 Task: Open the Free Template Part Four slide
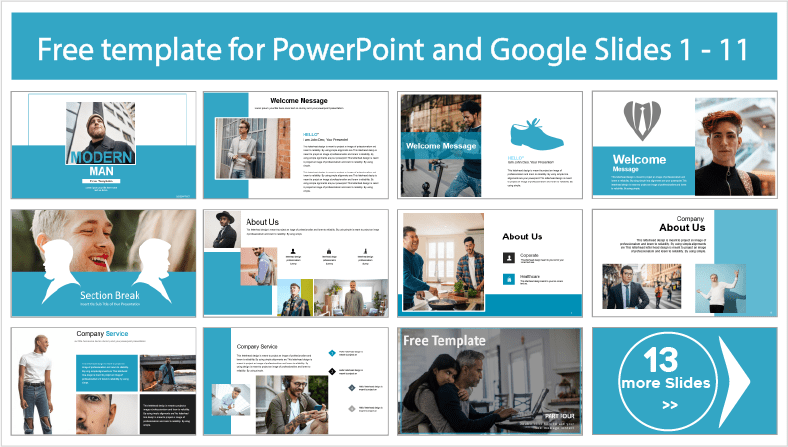[x=490, y=382]
